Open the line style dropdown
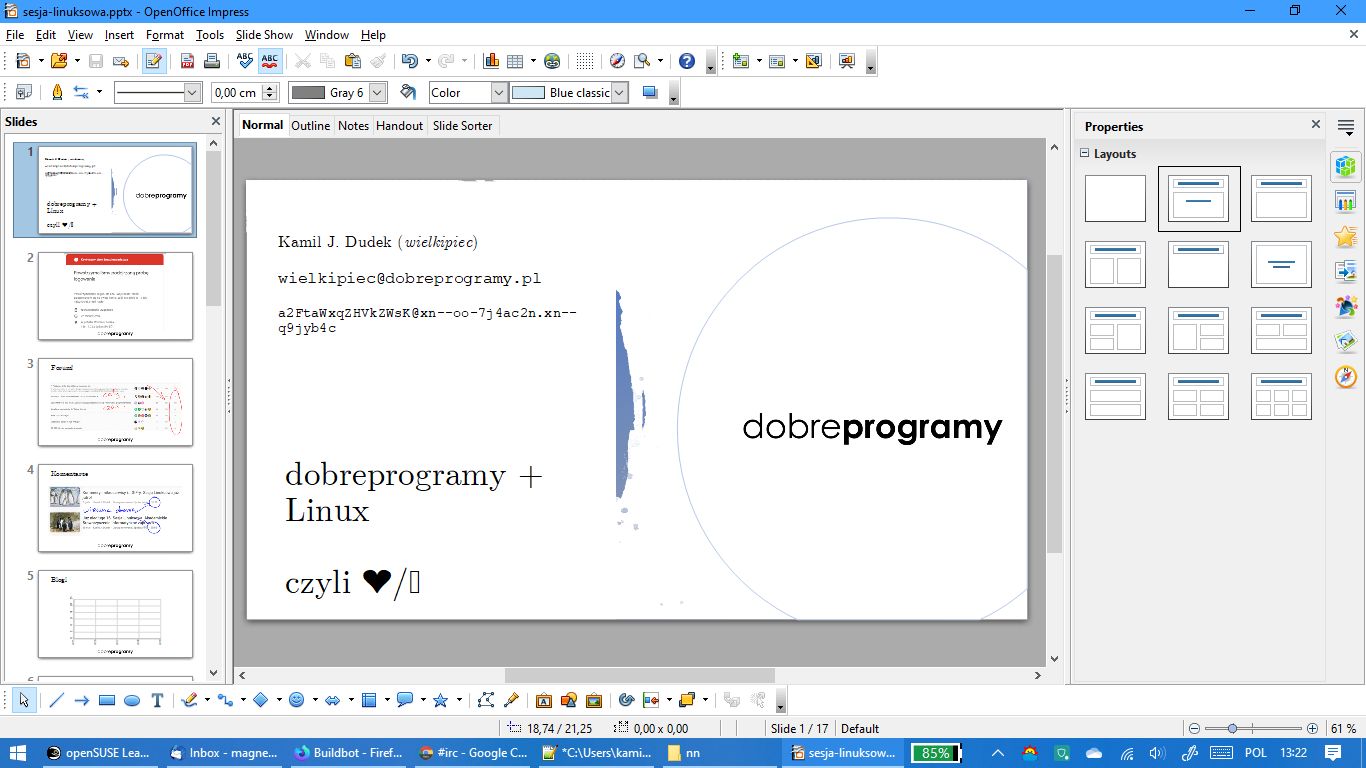 pyautogui.click(x=193, y=92)
